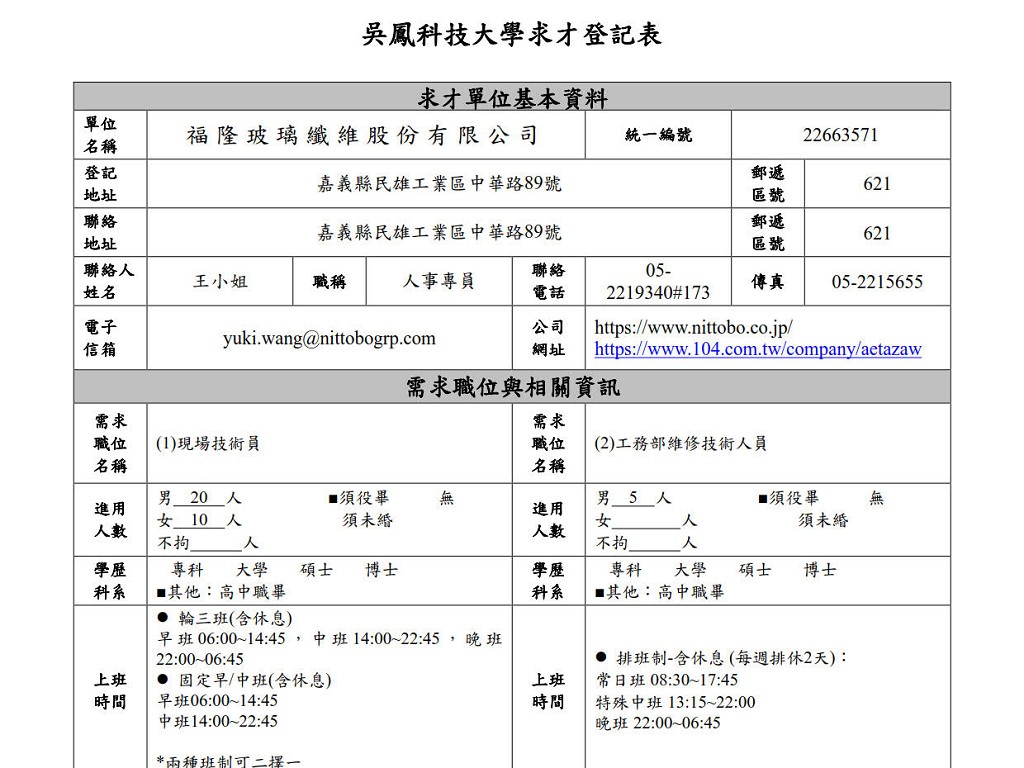Open the 104.com.tw company page link
The height and width of the screenshot is (768, 1024).
click(757, 349)
